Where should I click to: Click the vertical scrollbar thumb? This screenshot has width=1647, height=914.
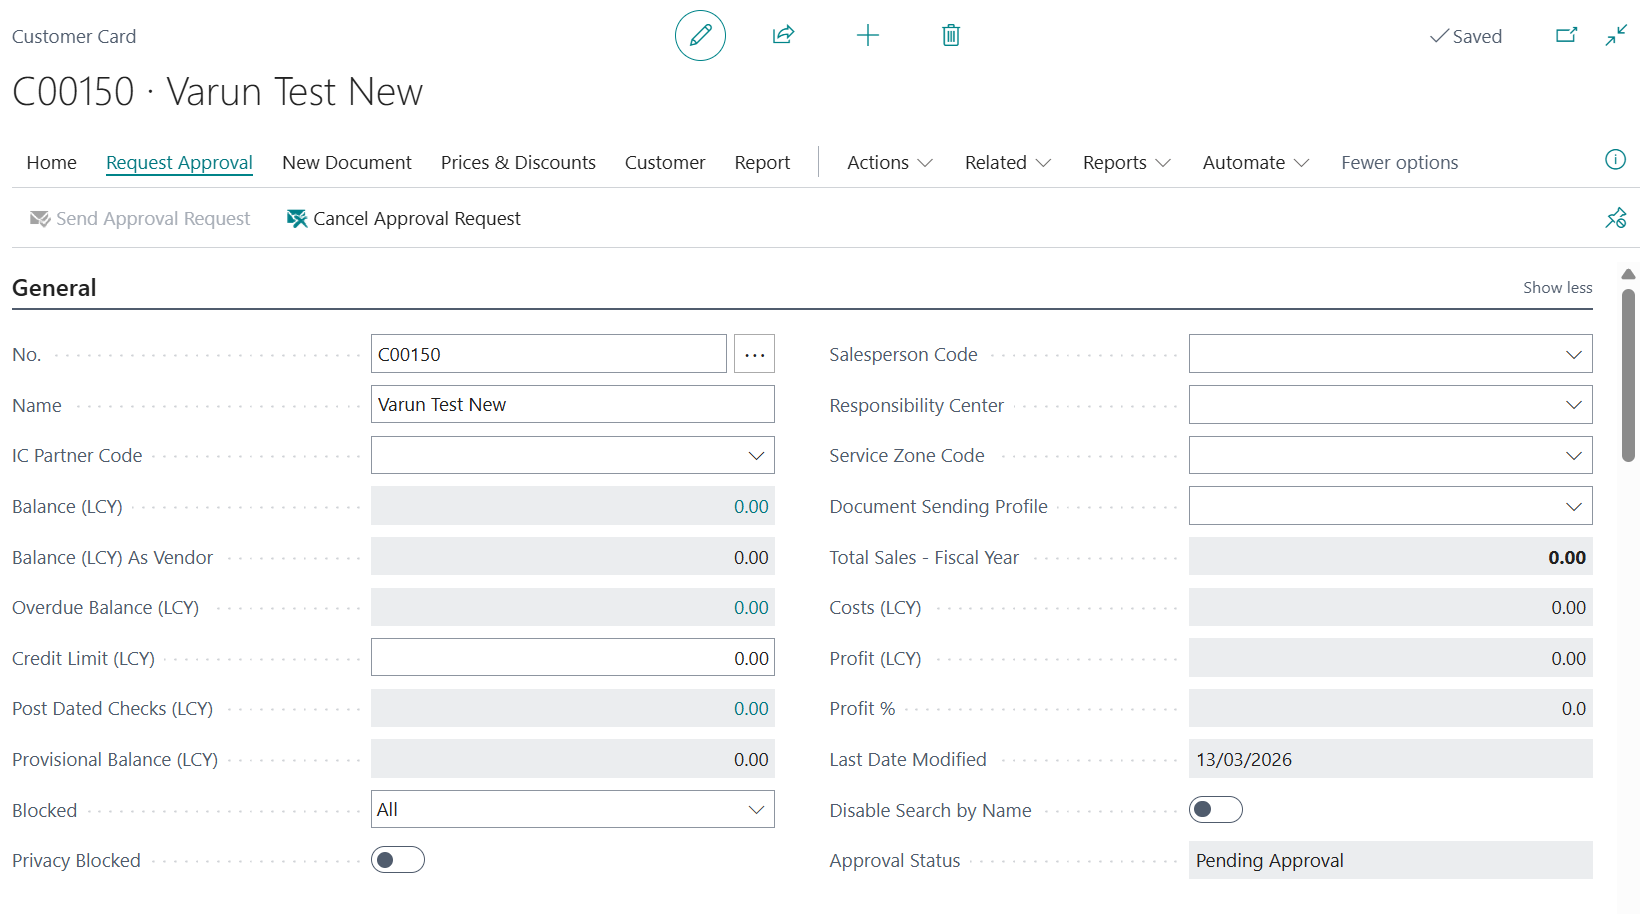click(1628, 375)
